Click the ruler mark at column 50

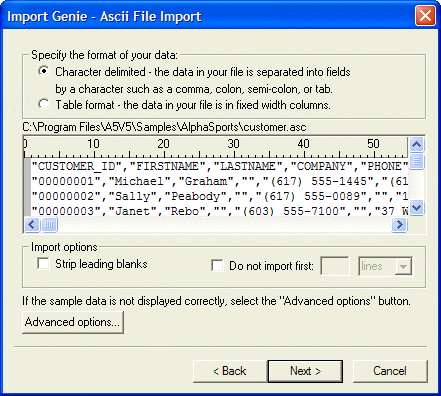373,144
